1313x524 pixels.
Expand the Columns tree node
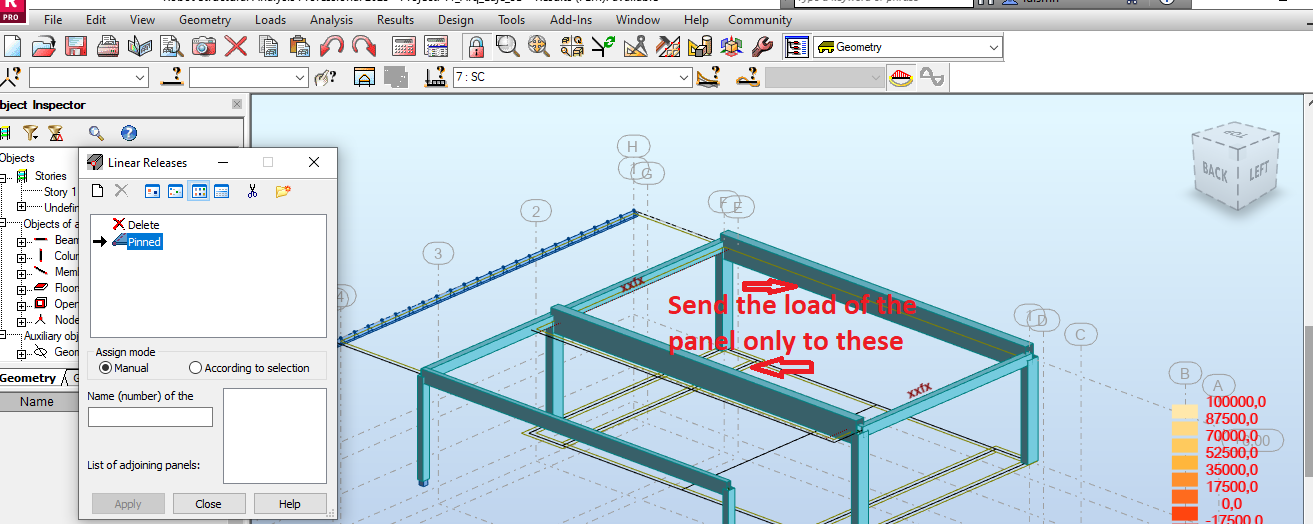click(21, 256)
